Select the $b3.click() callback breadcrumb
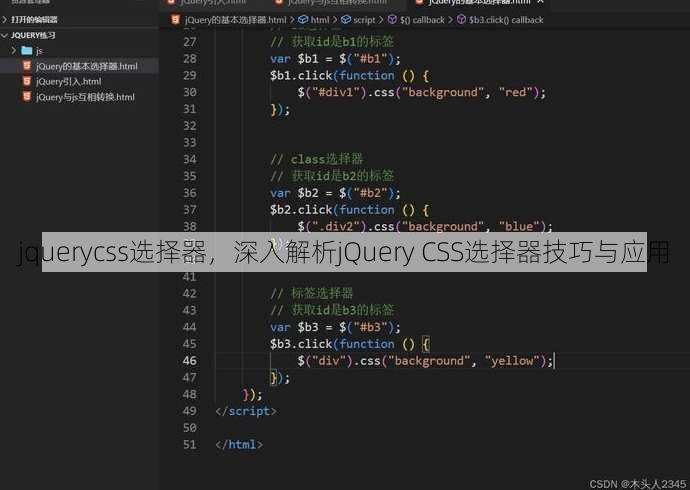This screenshot has height=490, width=690. (x=506, y=20)
